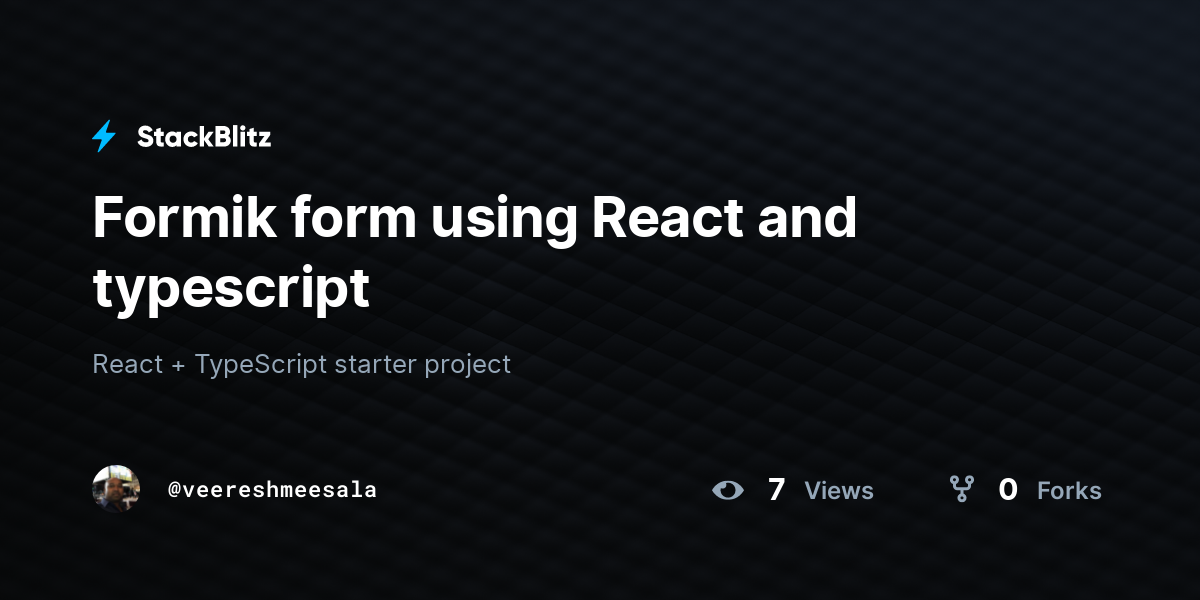Image resolution: width=1200 pixels, height=600 pixels.
Task: Click the StackBlitz lightning bolt logo
Action: point(104,136)
